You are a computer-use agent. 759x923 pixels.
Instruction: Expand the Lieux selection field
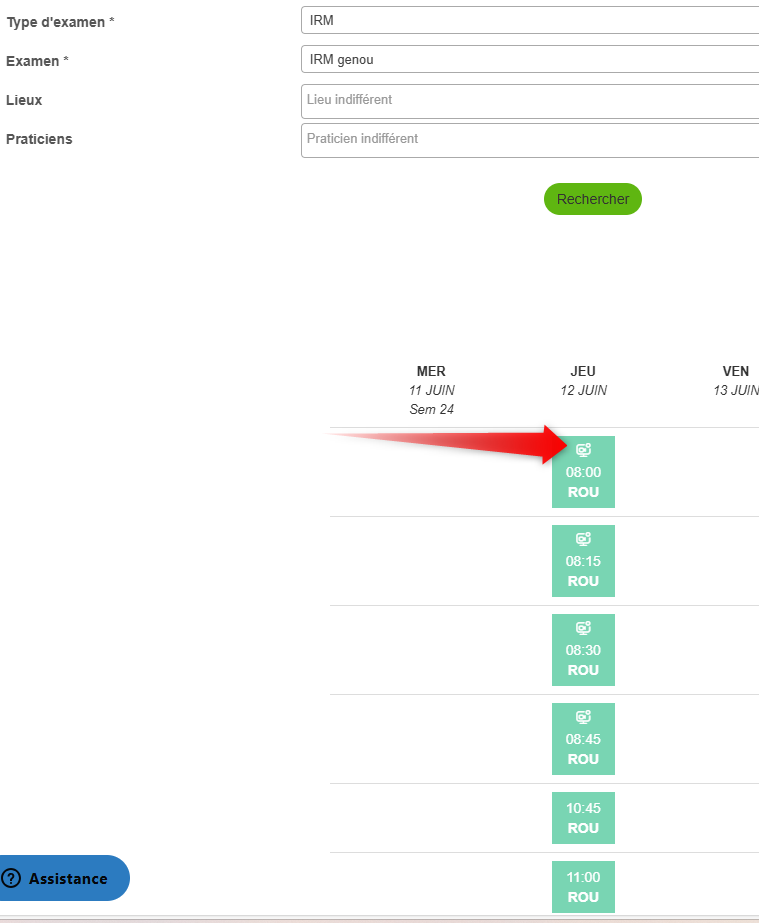[x=530, y=101]
